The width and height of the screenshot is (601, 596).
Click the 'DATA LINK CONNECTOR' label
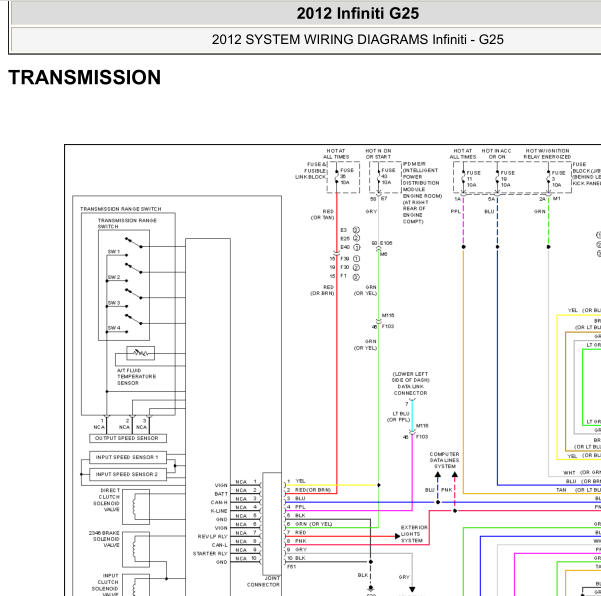coord(410,390)
